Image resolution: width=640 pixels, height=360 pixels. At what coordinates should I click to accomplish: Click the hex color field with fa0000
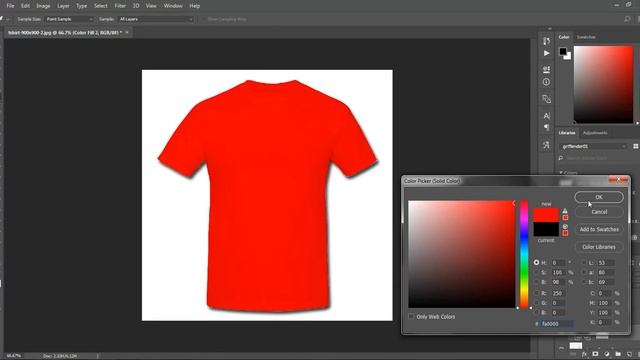click(557, 324)
